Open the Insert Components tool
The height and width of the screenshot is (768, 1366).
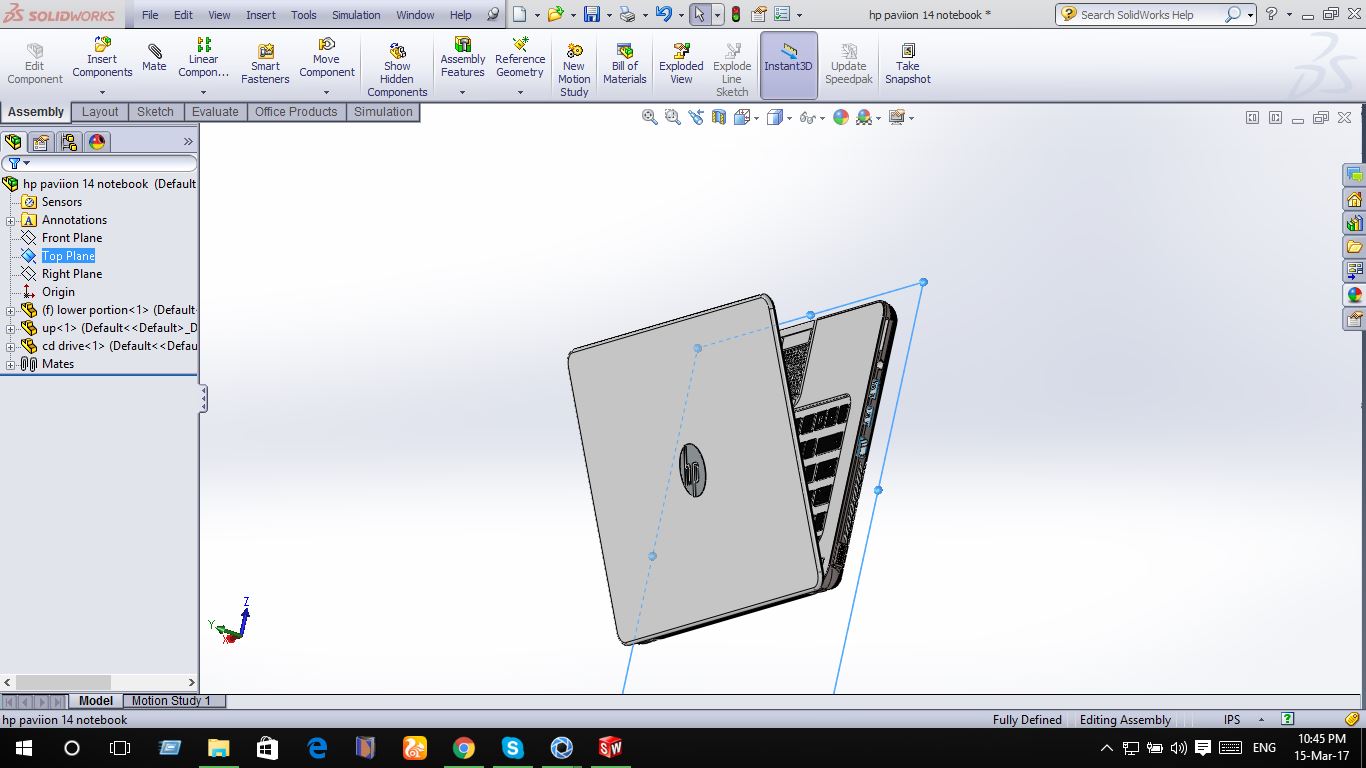102,58
